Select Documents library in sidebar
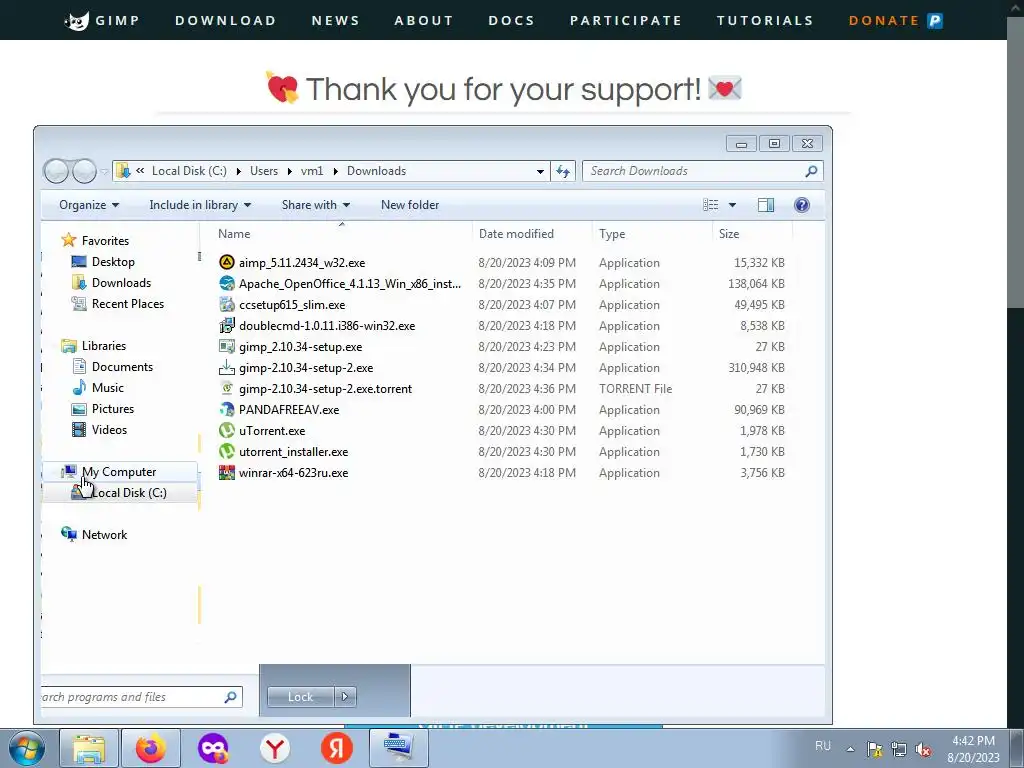 [122, 367]
